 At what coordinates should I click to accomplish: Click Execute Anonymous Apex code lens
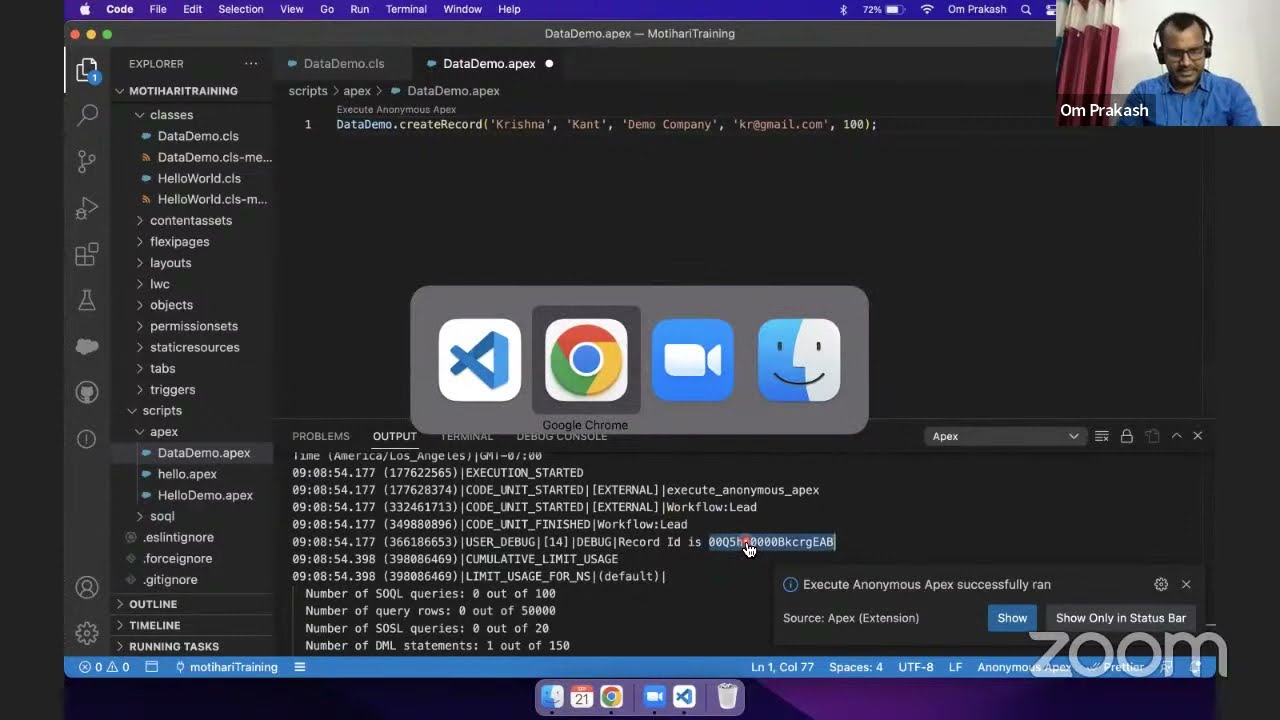[x=396, y=109]
